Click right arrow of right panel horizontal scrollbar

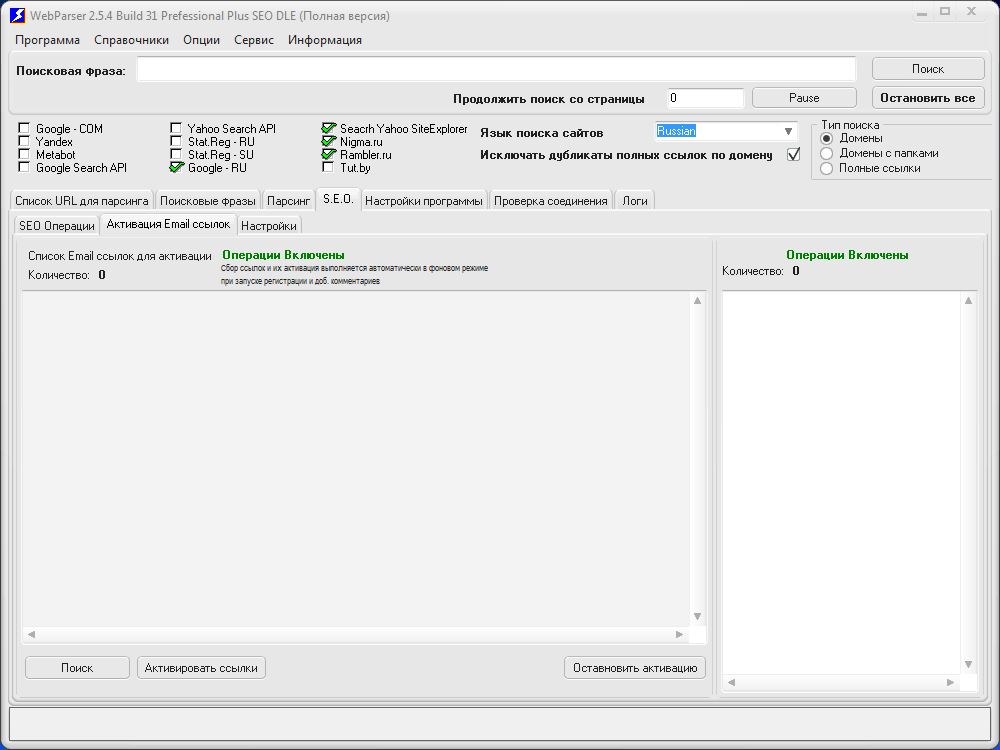pos(950,682)
